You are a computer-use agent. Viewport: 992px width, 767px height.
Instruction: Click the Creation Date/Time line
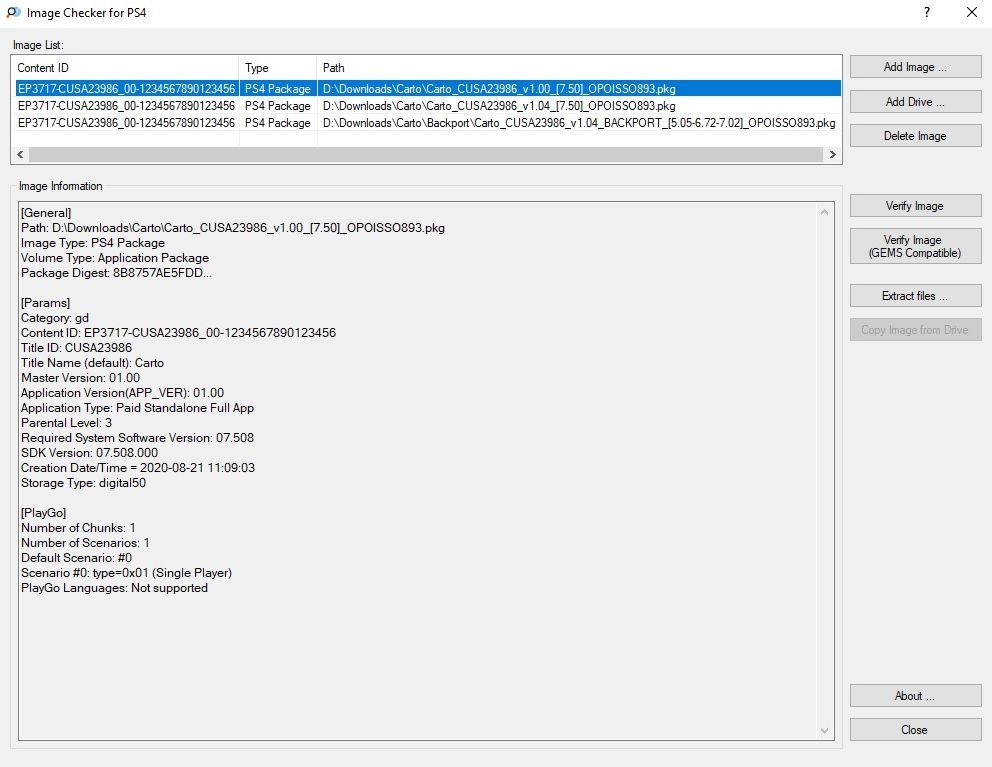tap(138, 468)
